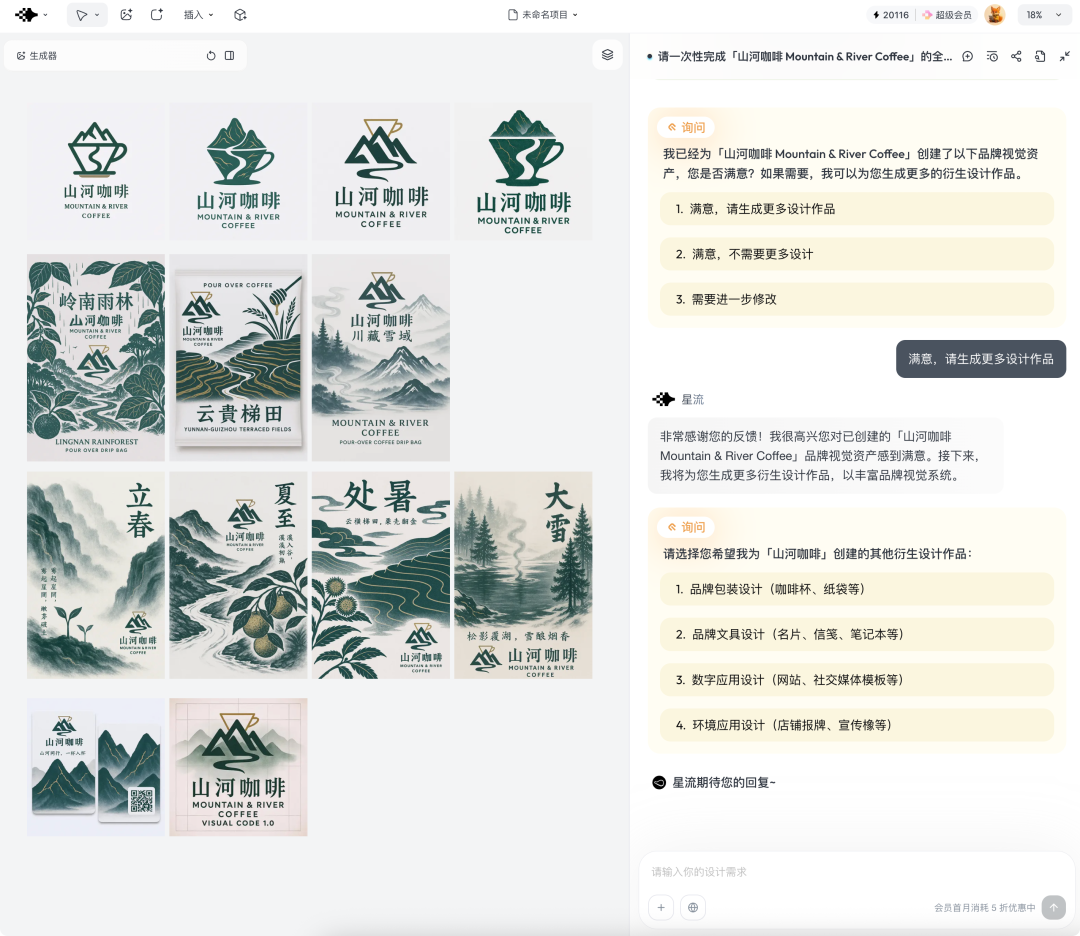The height and width of the screenshot is (936, 1080).
Task: Toggle the split panel icon in generator bar
Action: (x=229, y=56)
